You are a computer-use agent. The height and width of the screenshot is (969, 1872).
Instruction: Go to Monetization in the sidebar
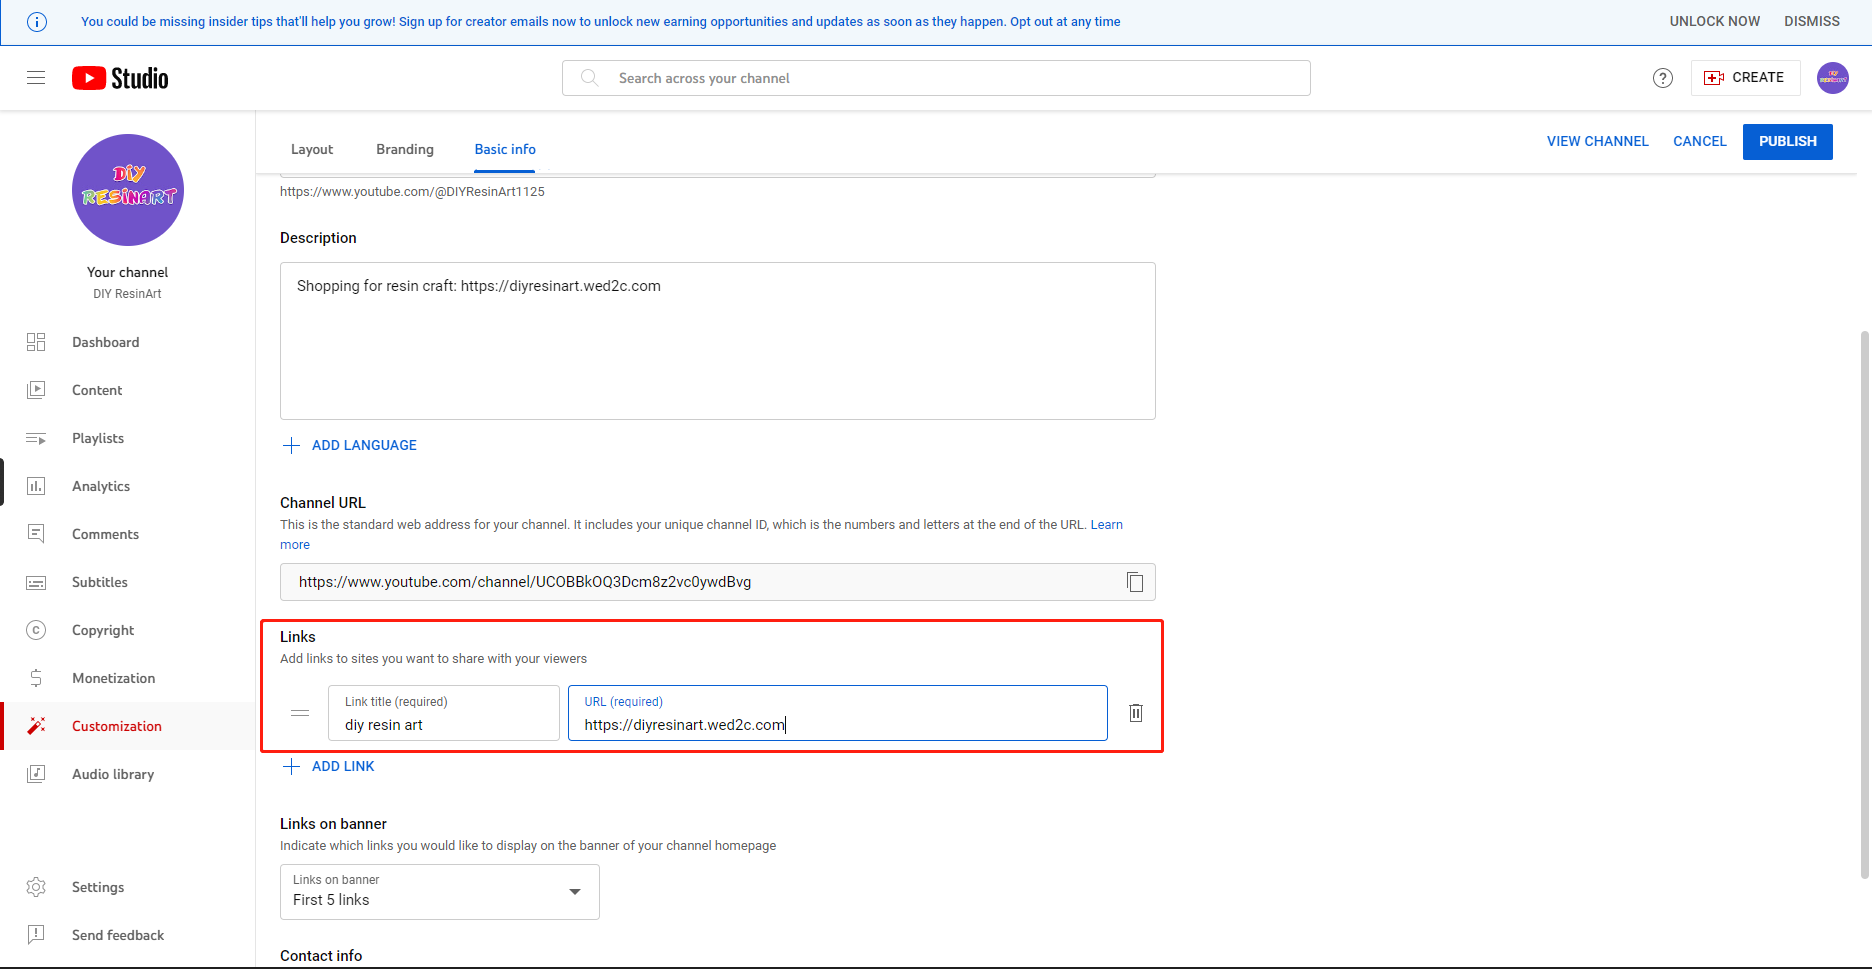click(113, 678)
